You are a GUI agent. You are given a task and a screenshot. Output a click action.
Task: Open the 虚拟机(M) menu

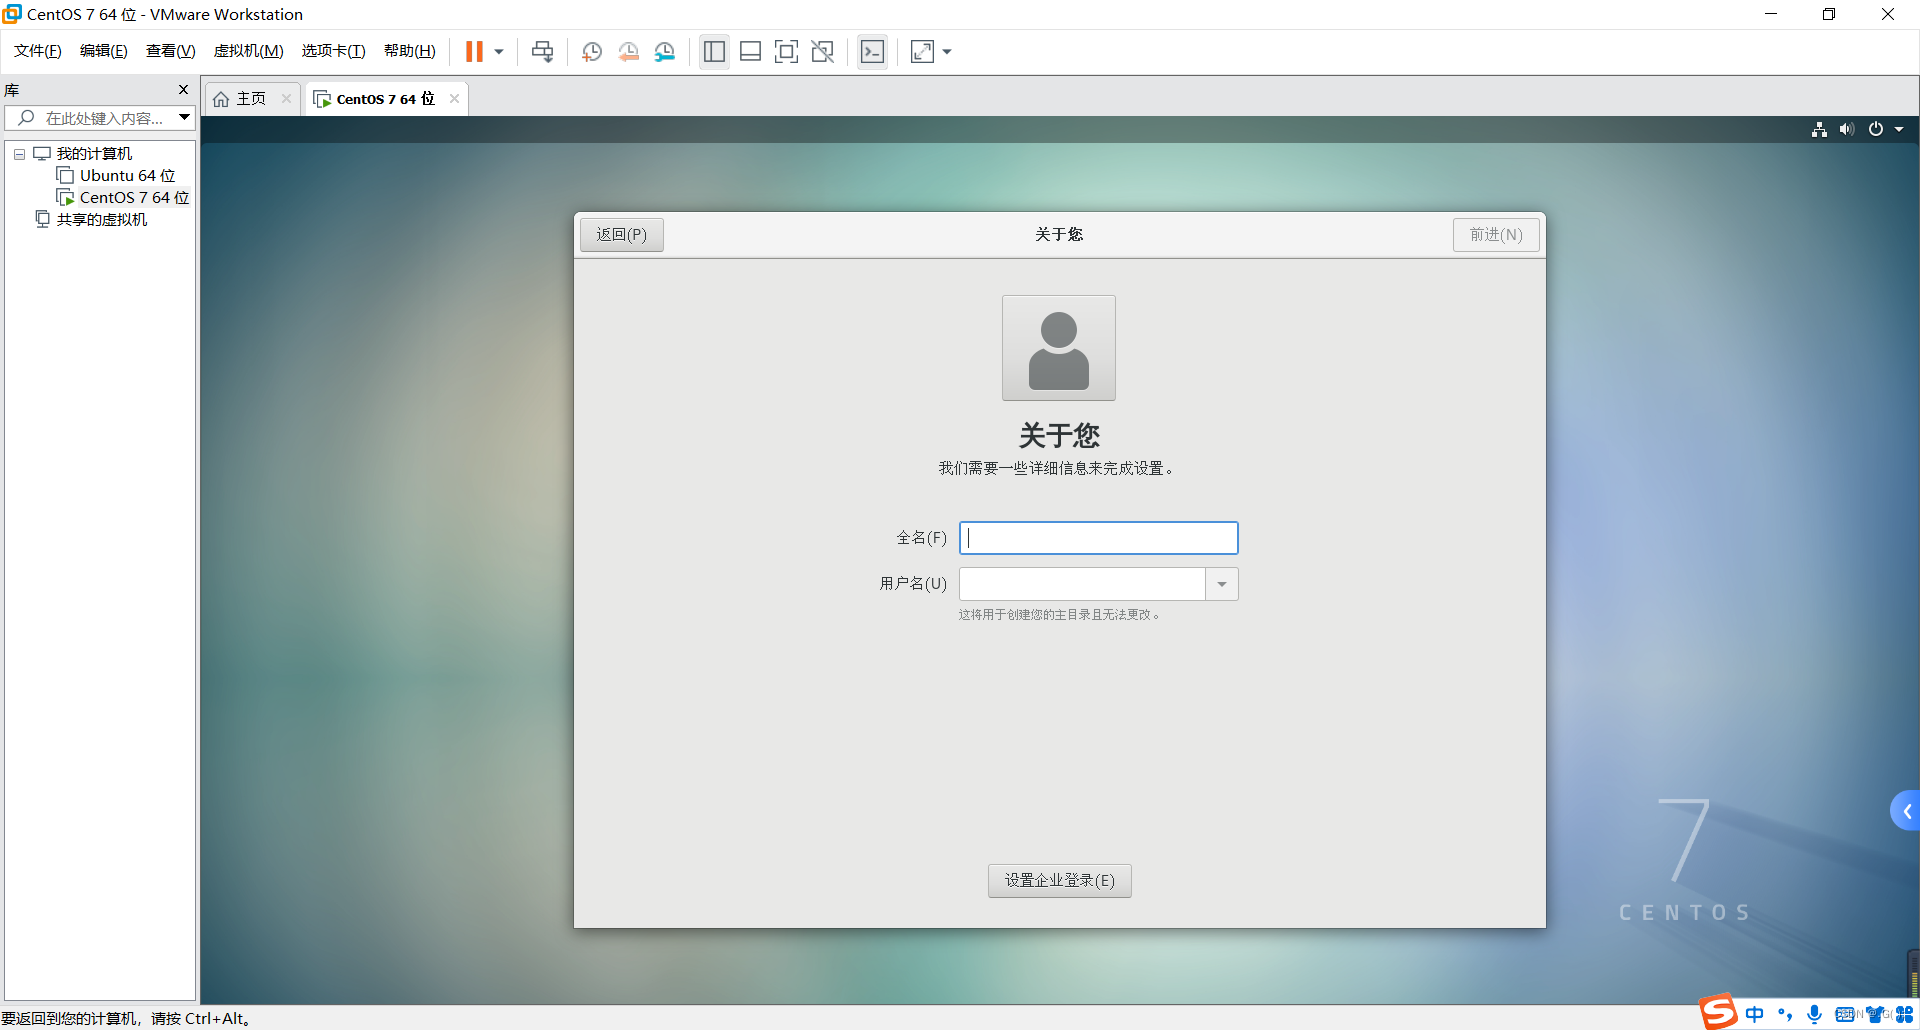[249, 51]
